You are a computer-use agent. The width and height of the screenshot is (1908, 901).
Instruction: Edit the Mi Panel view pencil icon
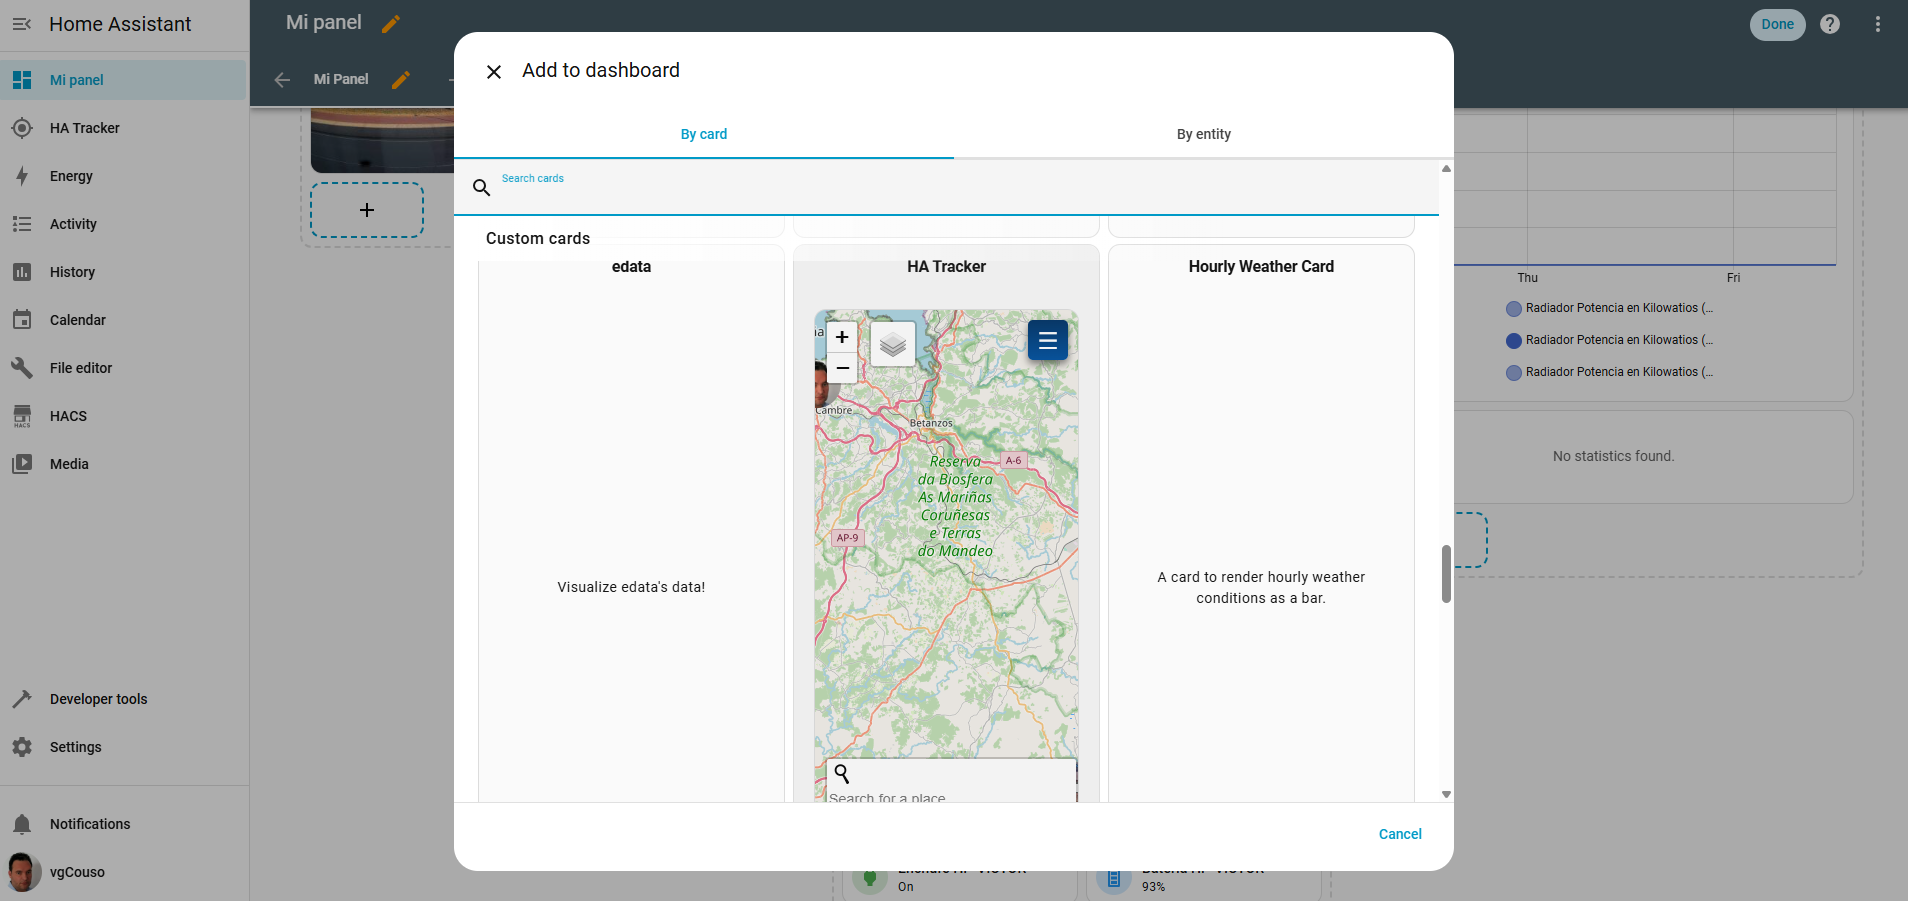tap(401, 79)
